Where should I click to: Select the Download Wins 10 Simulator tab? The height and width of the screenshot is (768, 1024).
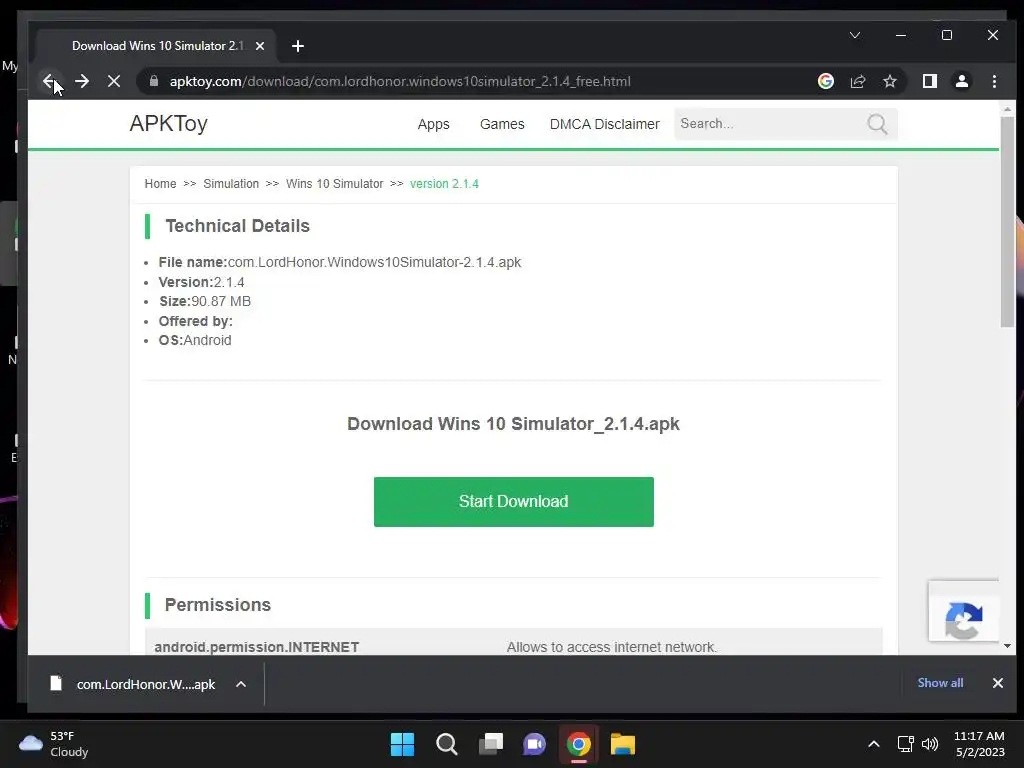(157, 46)
